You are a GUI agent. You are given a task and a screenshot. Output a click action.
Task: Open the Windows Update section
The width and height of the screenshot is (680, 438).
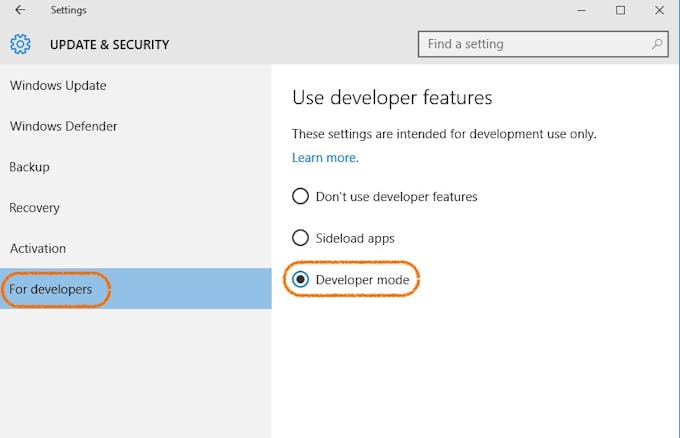[x=58, y=86]
